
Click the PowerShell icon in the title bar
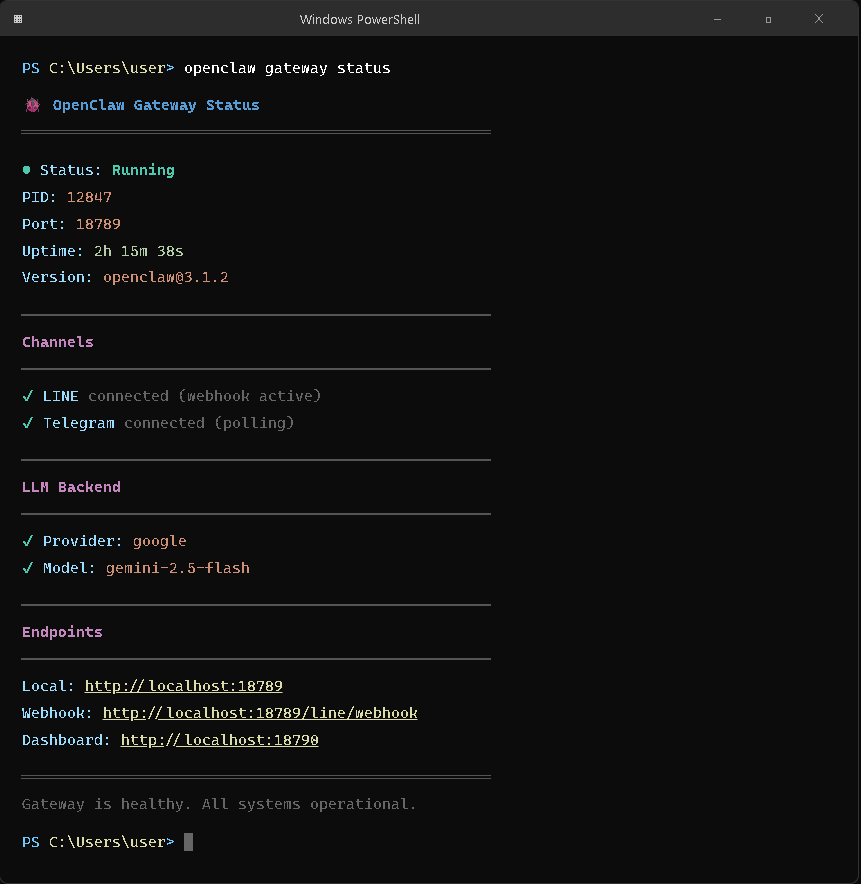pos(17,18)
